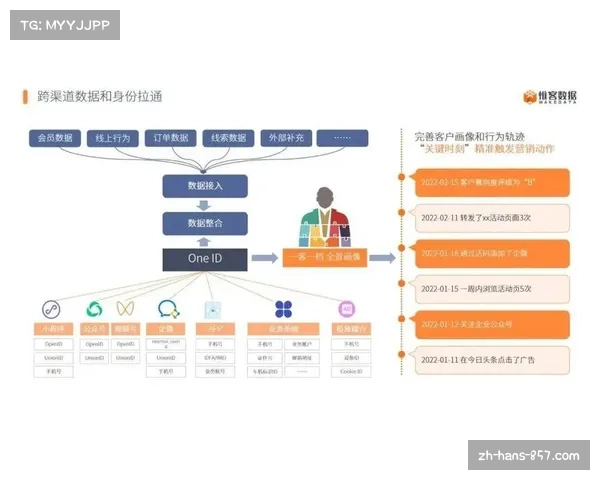Click the 2022-01-11 在今日头条点击了广告 card
This screenshot has height=480, width=600.
492,360
